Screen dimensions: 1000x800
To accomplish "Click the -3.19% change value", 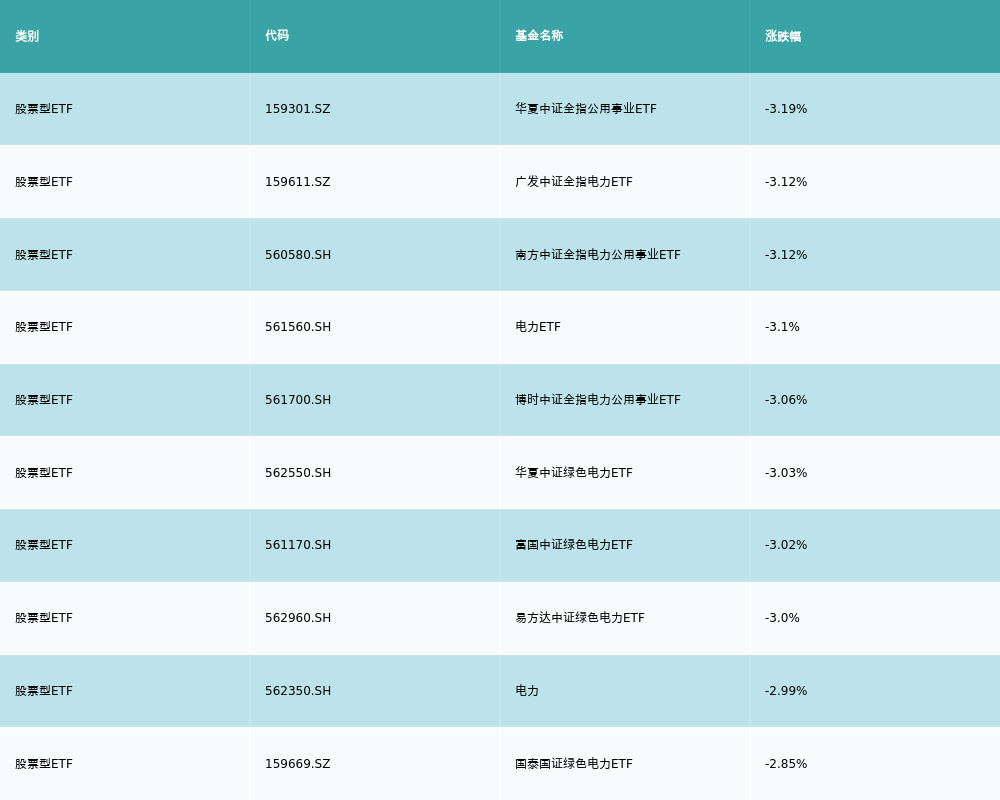I will point(786,109).
